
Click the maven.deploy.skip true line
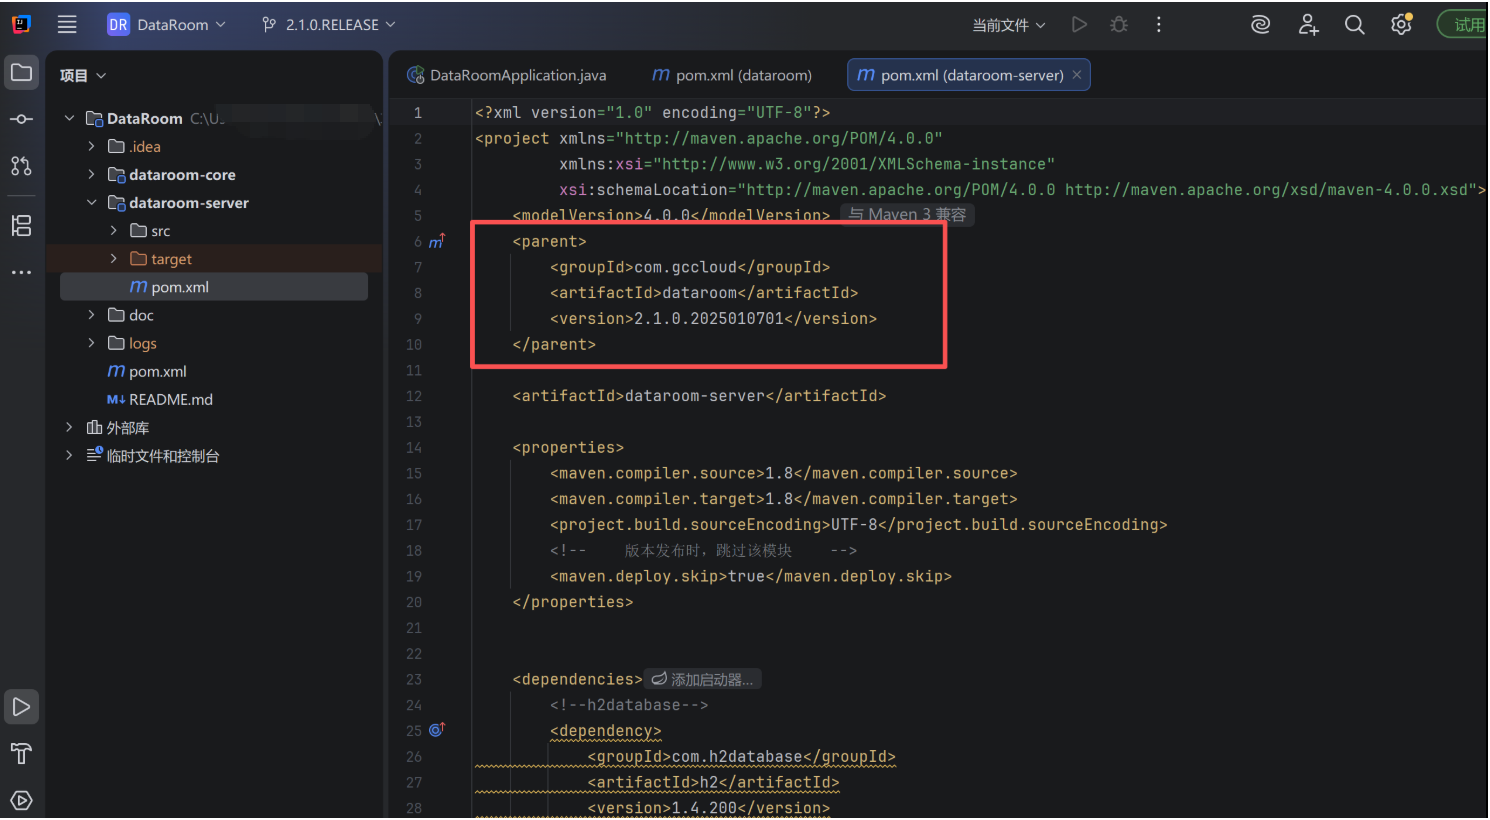point(750,577)
